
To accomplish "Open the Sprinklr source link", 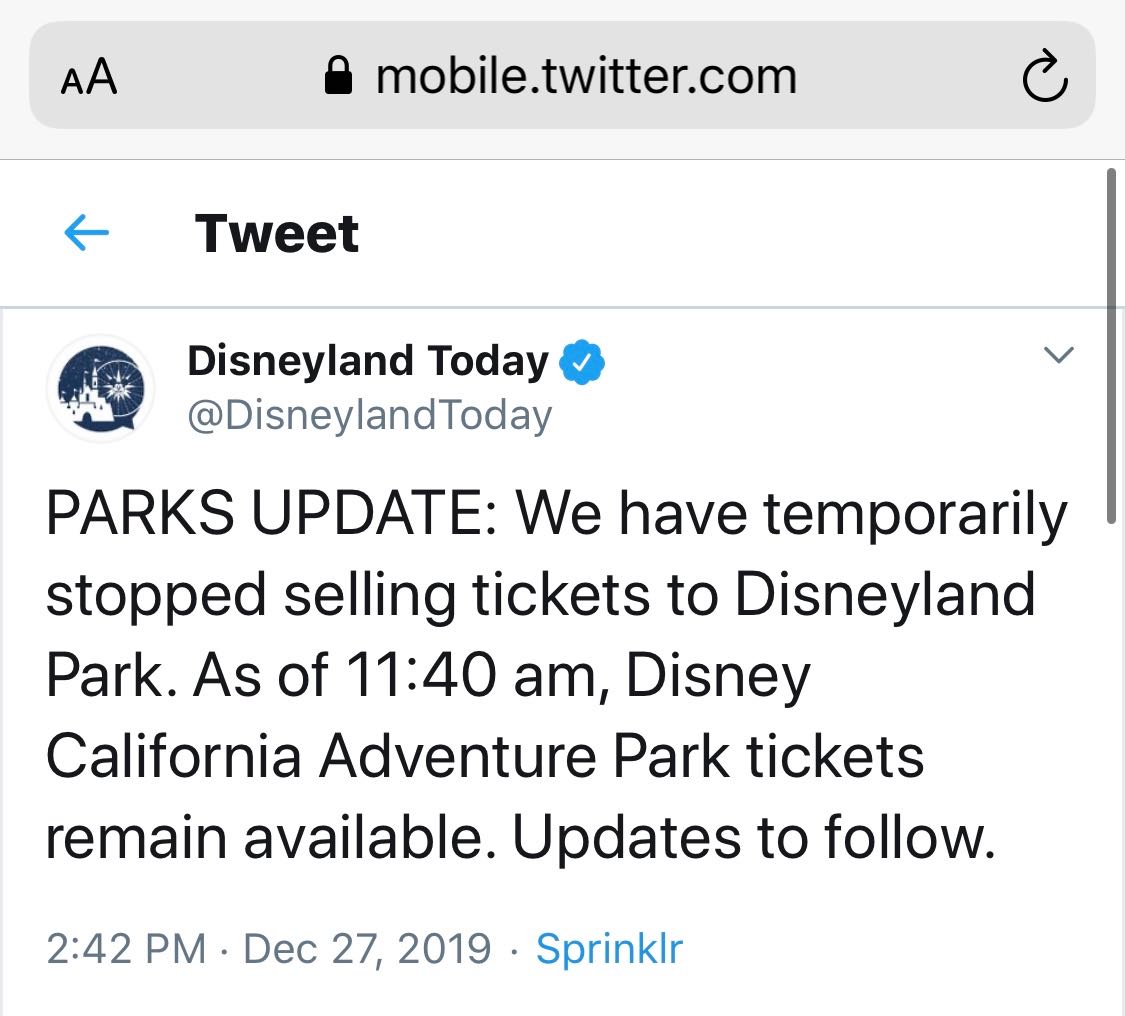I will pos(609,949).
